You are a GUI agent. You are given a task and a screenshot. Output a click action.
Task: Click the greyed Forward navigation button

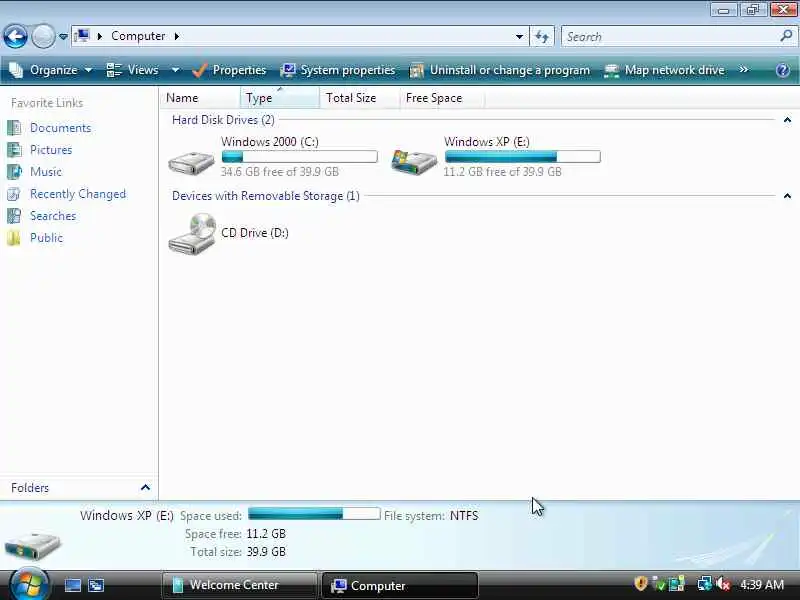point(43,36)
